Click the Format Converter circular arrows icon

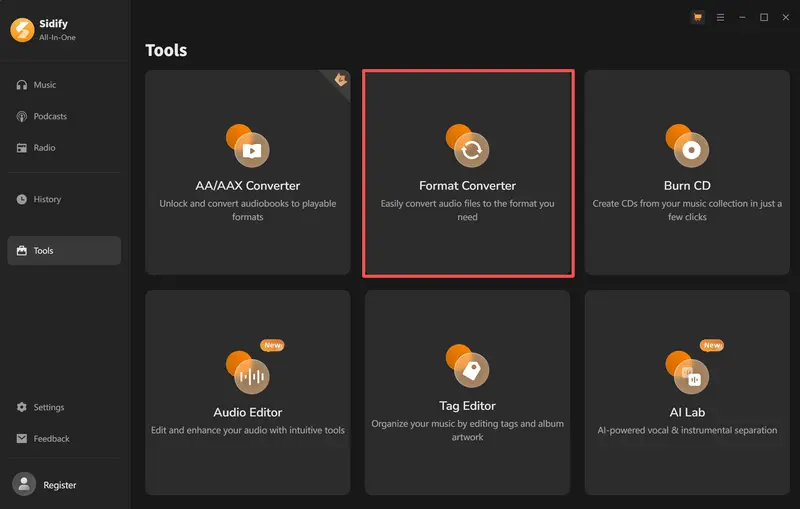coord(467,145)
